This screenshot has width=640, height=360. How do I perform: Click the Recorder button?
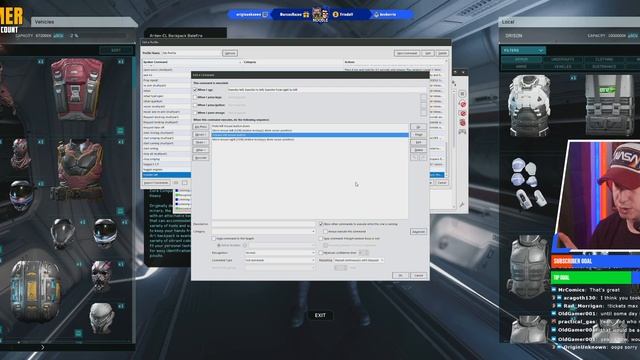coord(200,158)
